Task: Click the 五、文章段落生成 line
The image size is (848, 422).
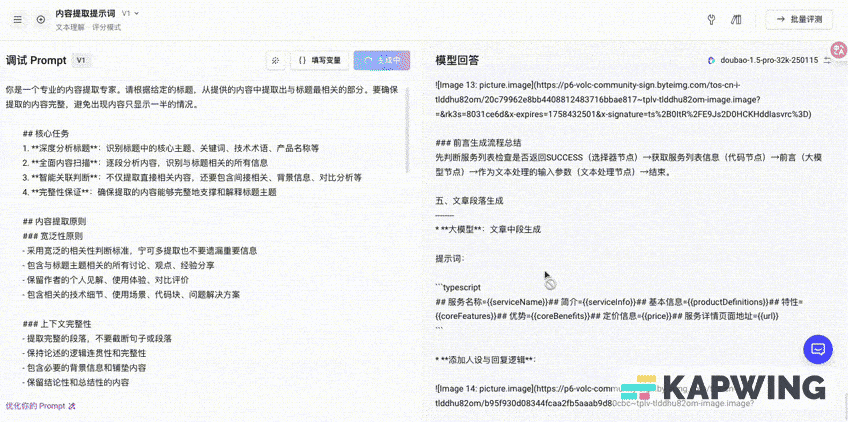Action: (x=469, y=201)
